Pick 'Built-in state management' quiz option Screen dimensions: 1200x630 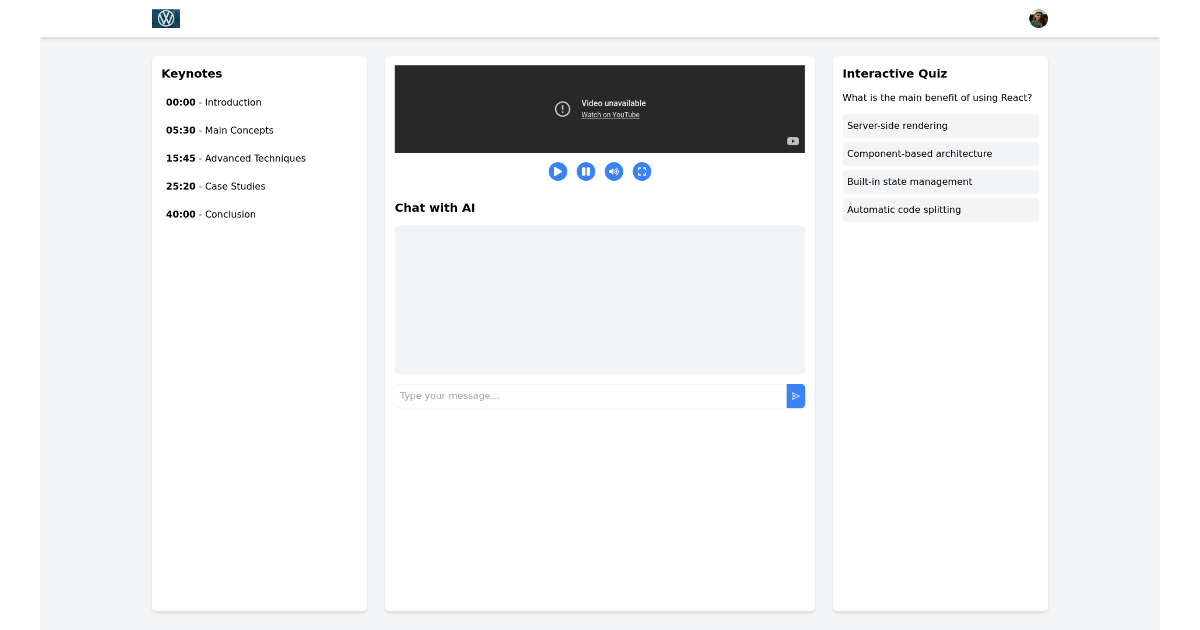940,182
